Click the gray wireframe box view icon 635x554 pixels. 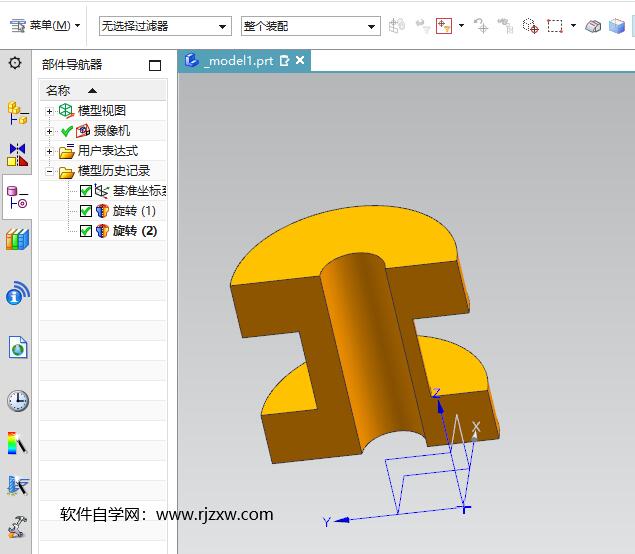click(593, 26)
